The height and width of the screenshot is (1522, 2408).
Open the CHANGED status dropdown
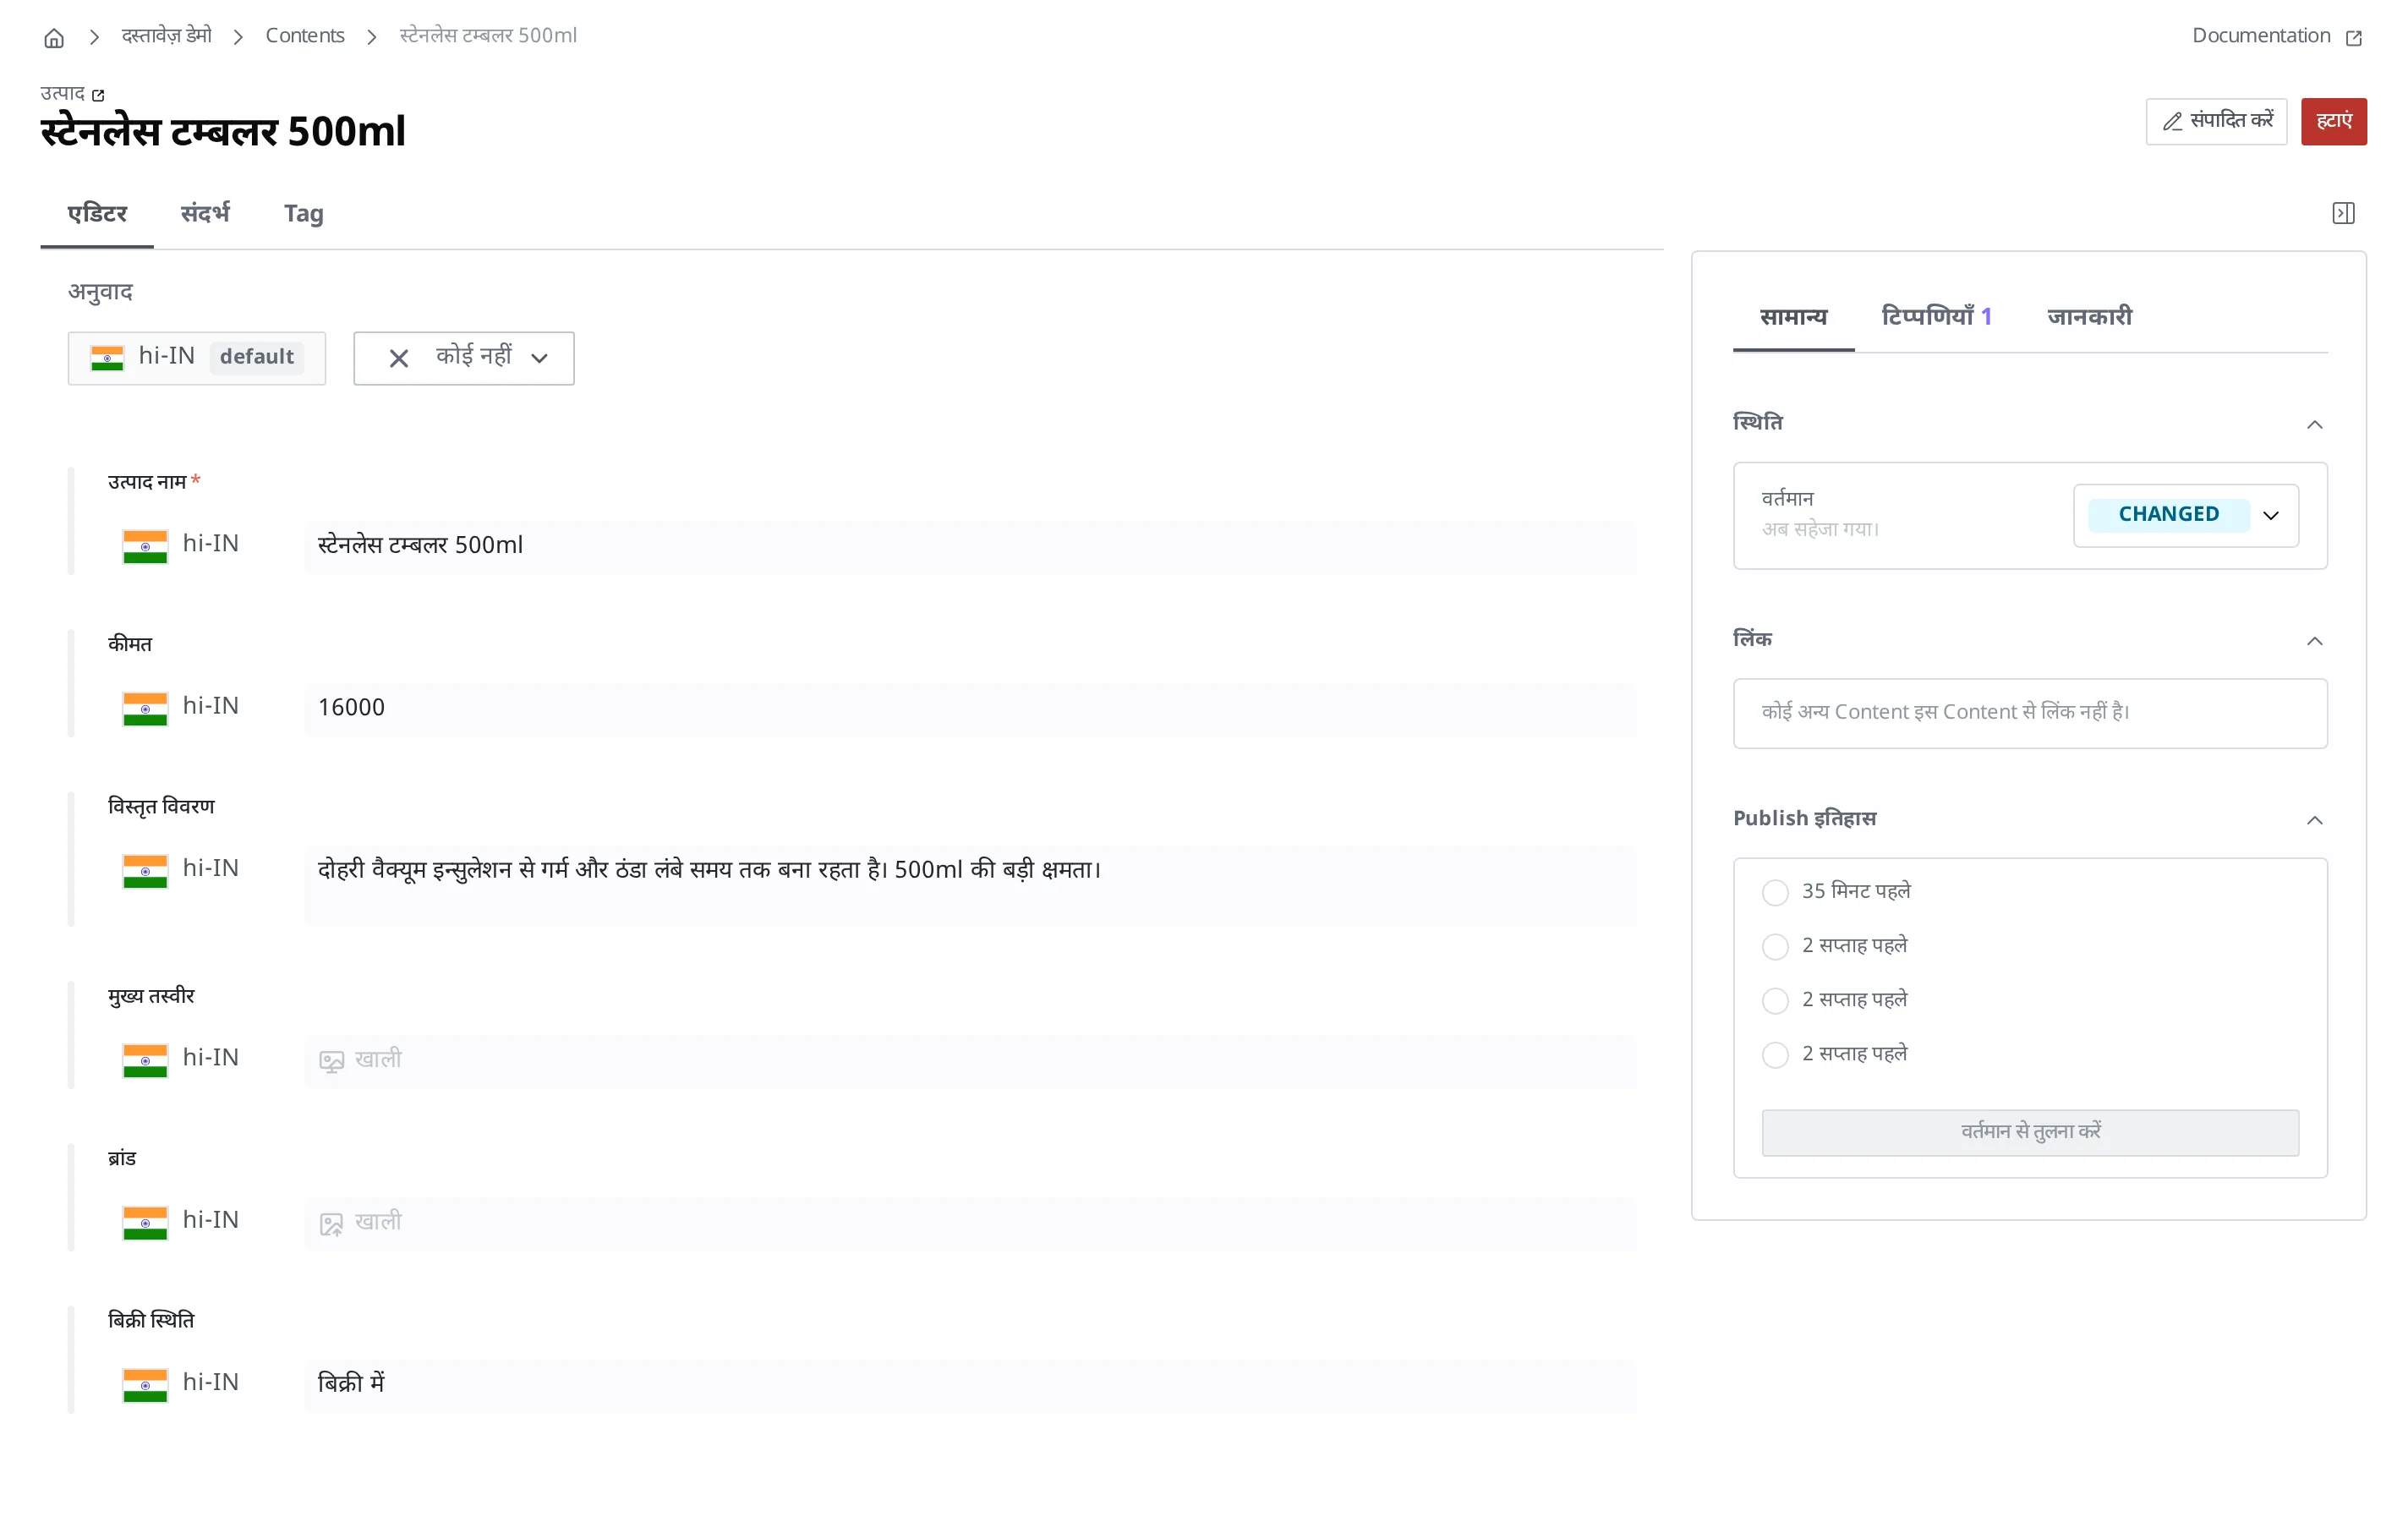point(2185,515)
